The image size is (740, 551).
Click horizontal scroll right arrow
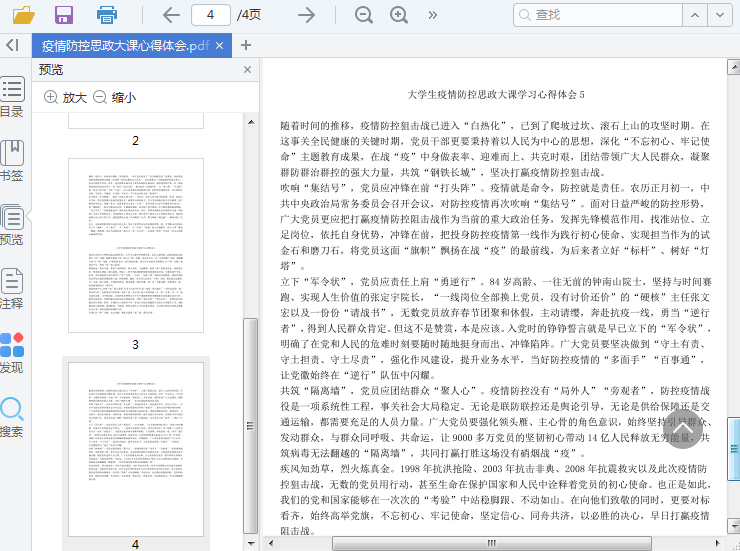pos(717,543)
